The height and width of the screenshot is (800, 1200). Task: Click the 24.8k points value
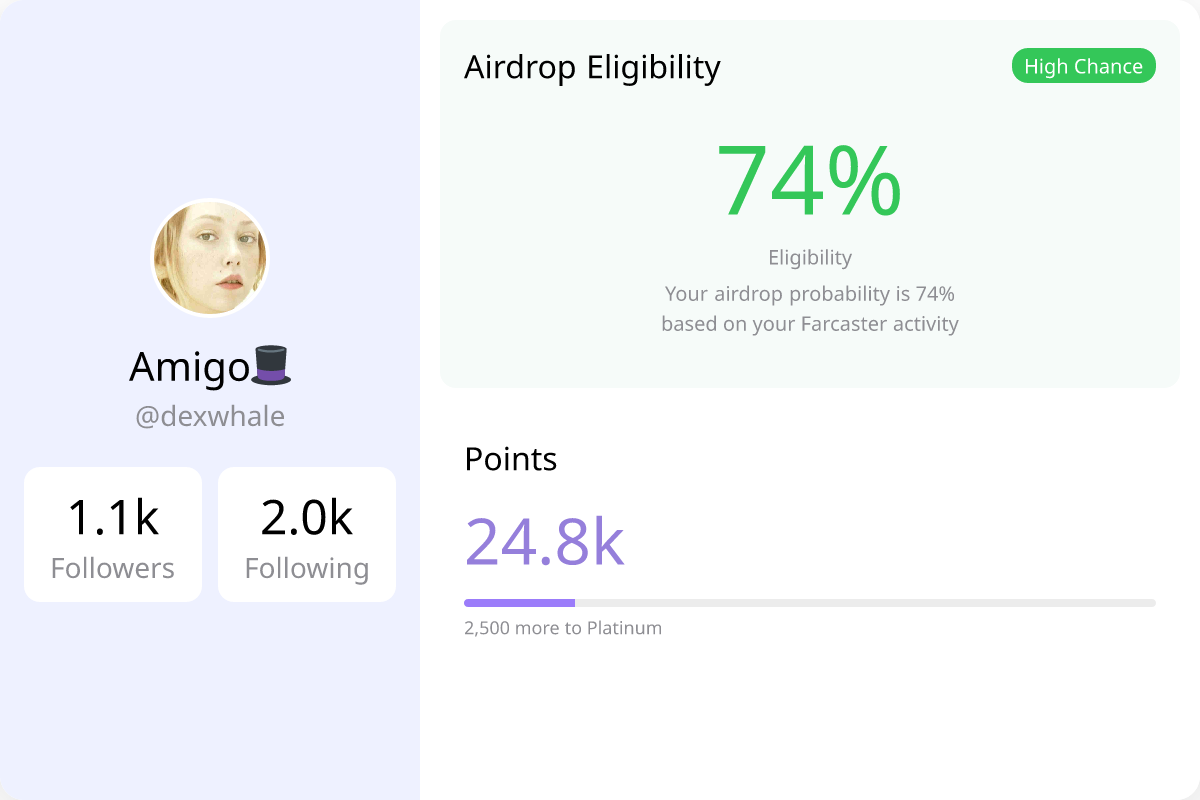545,541
